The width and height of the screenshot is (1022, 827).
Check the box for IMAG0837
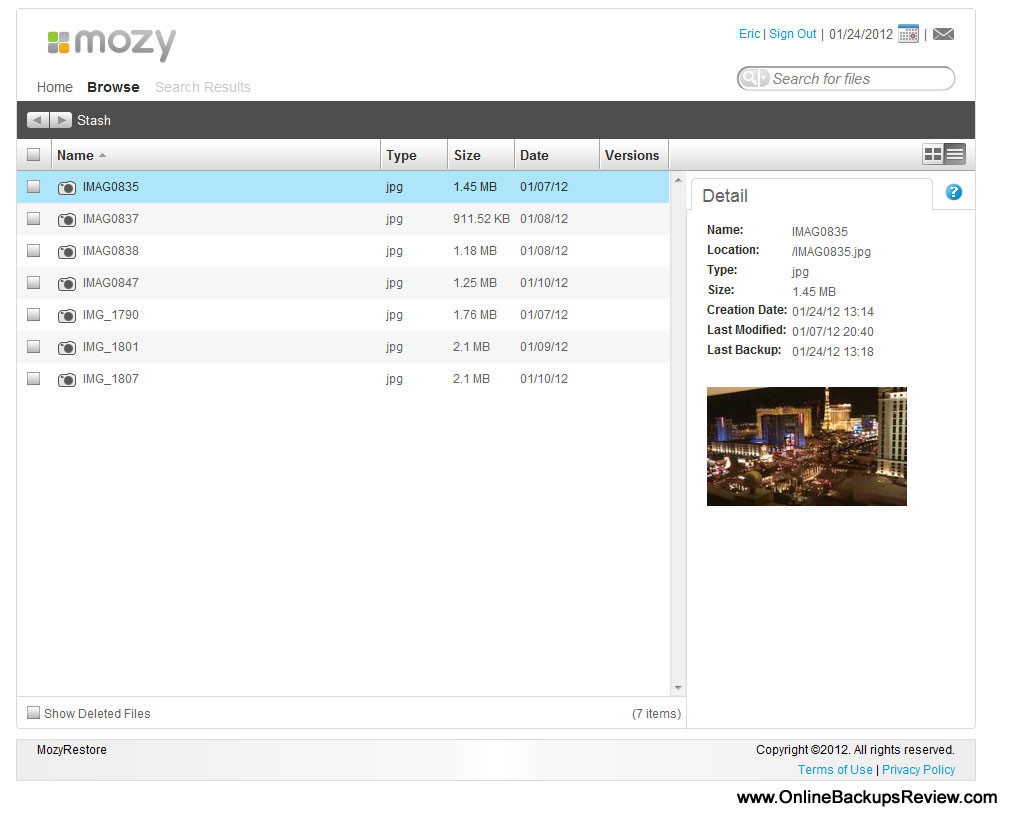coord(34,218)
